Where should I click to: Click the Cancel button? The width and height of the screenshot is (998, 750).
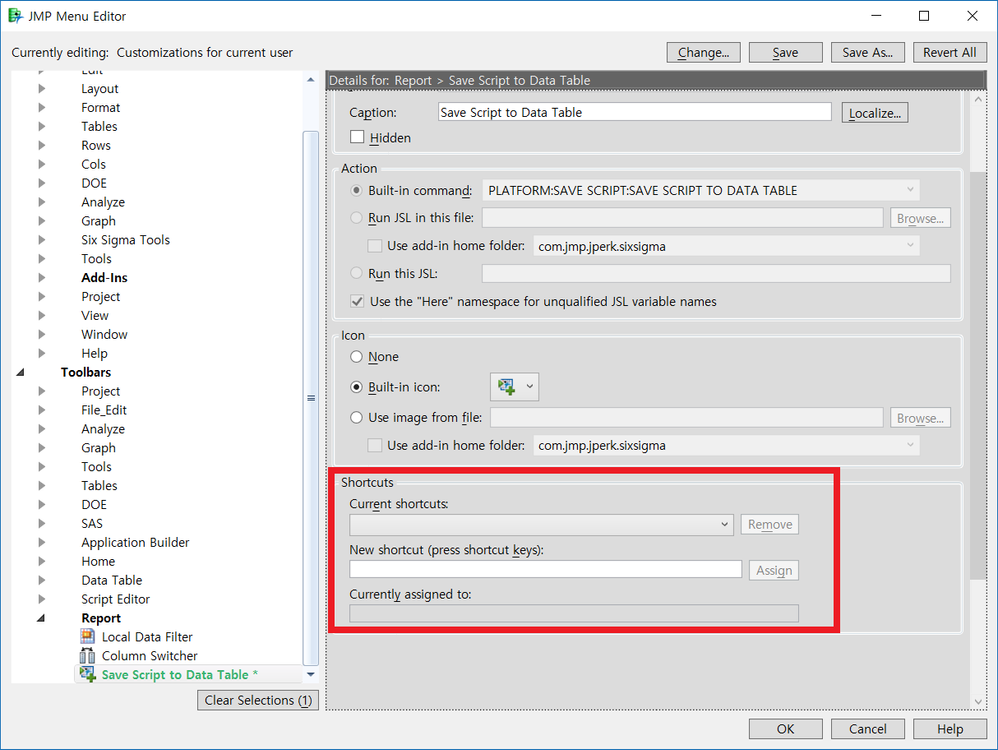click(x=868, y=728)
